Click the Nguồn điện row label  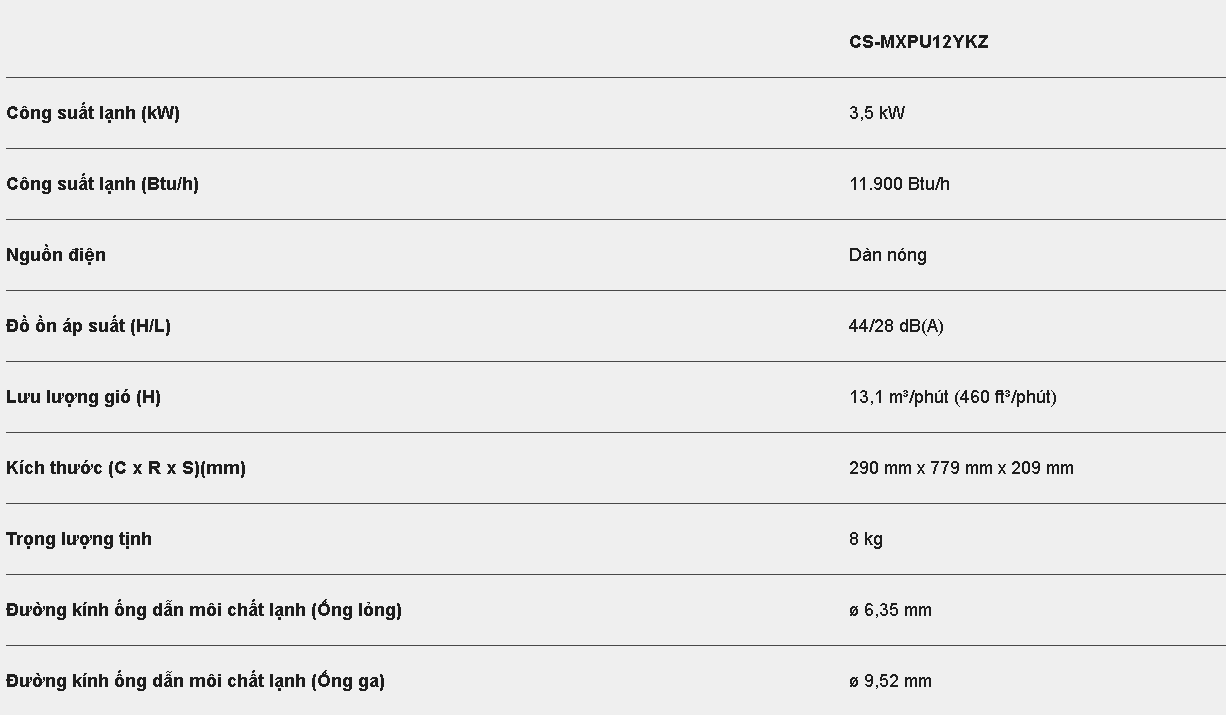56,255
